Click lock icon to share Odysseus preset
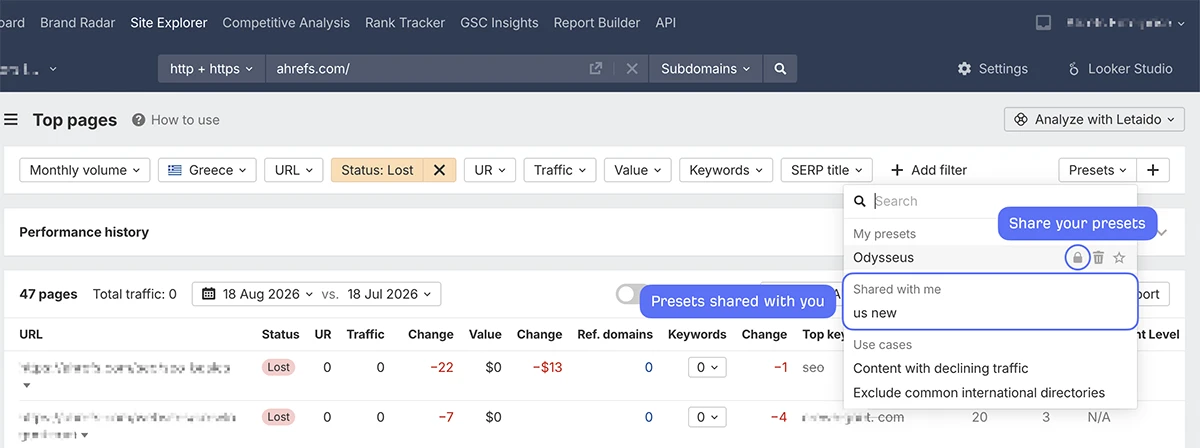This screenshot has width=1200, height=448. (1077, 257)
